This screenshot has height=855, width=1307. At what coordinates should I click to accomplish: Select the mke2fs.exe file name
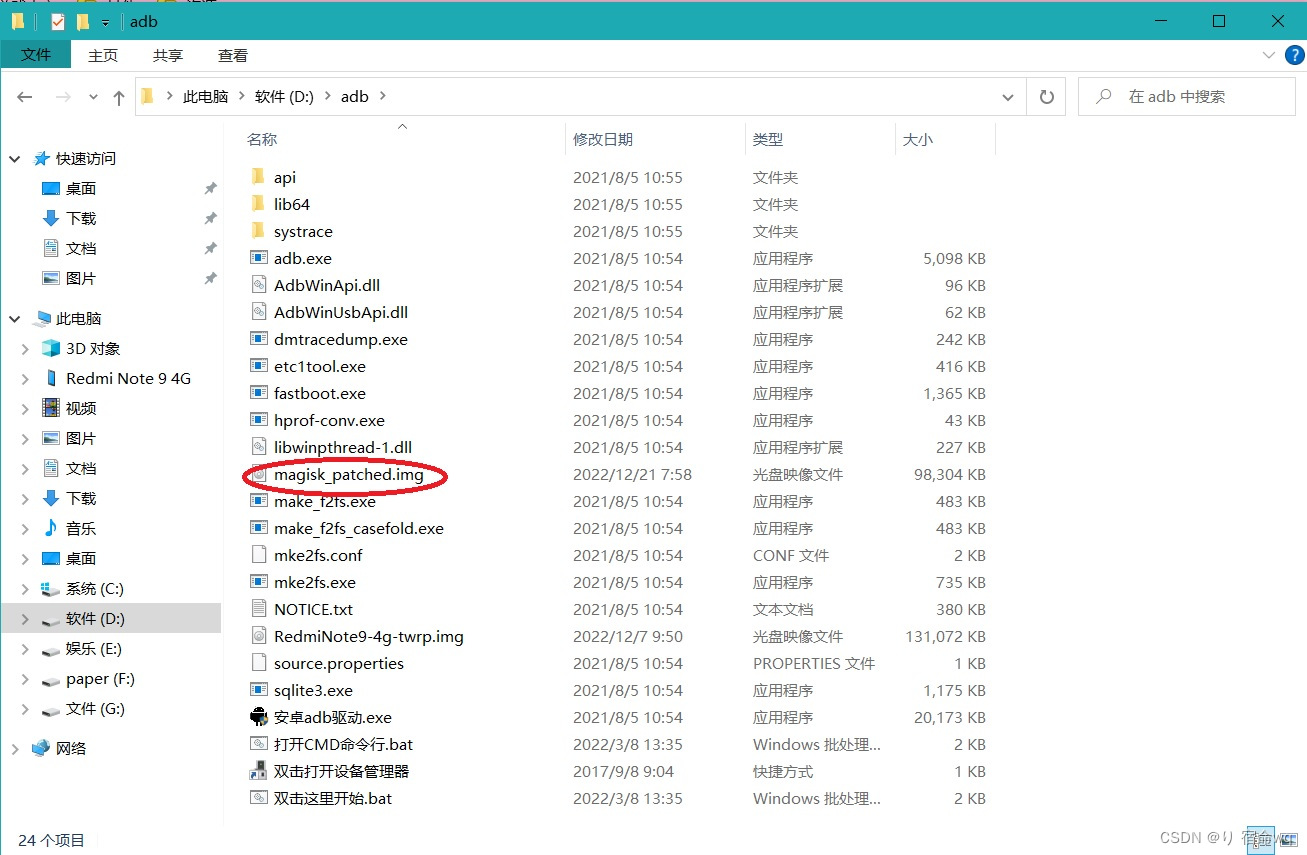(x=315, y=582)
